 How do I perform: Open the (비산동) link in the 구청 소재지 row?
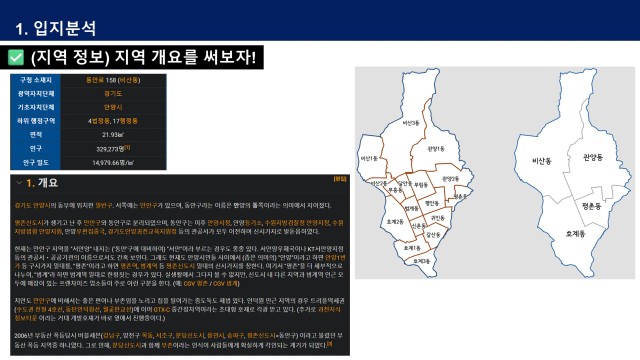129,80
